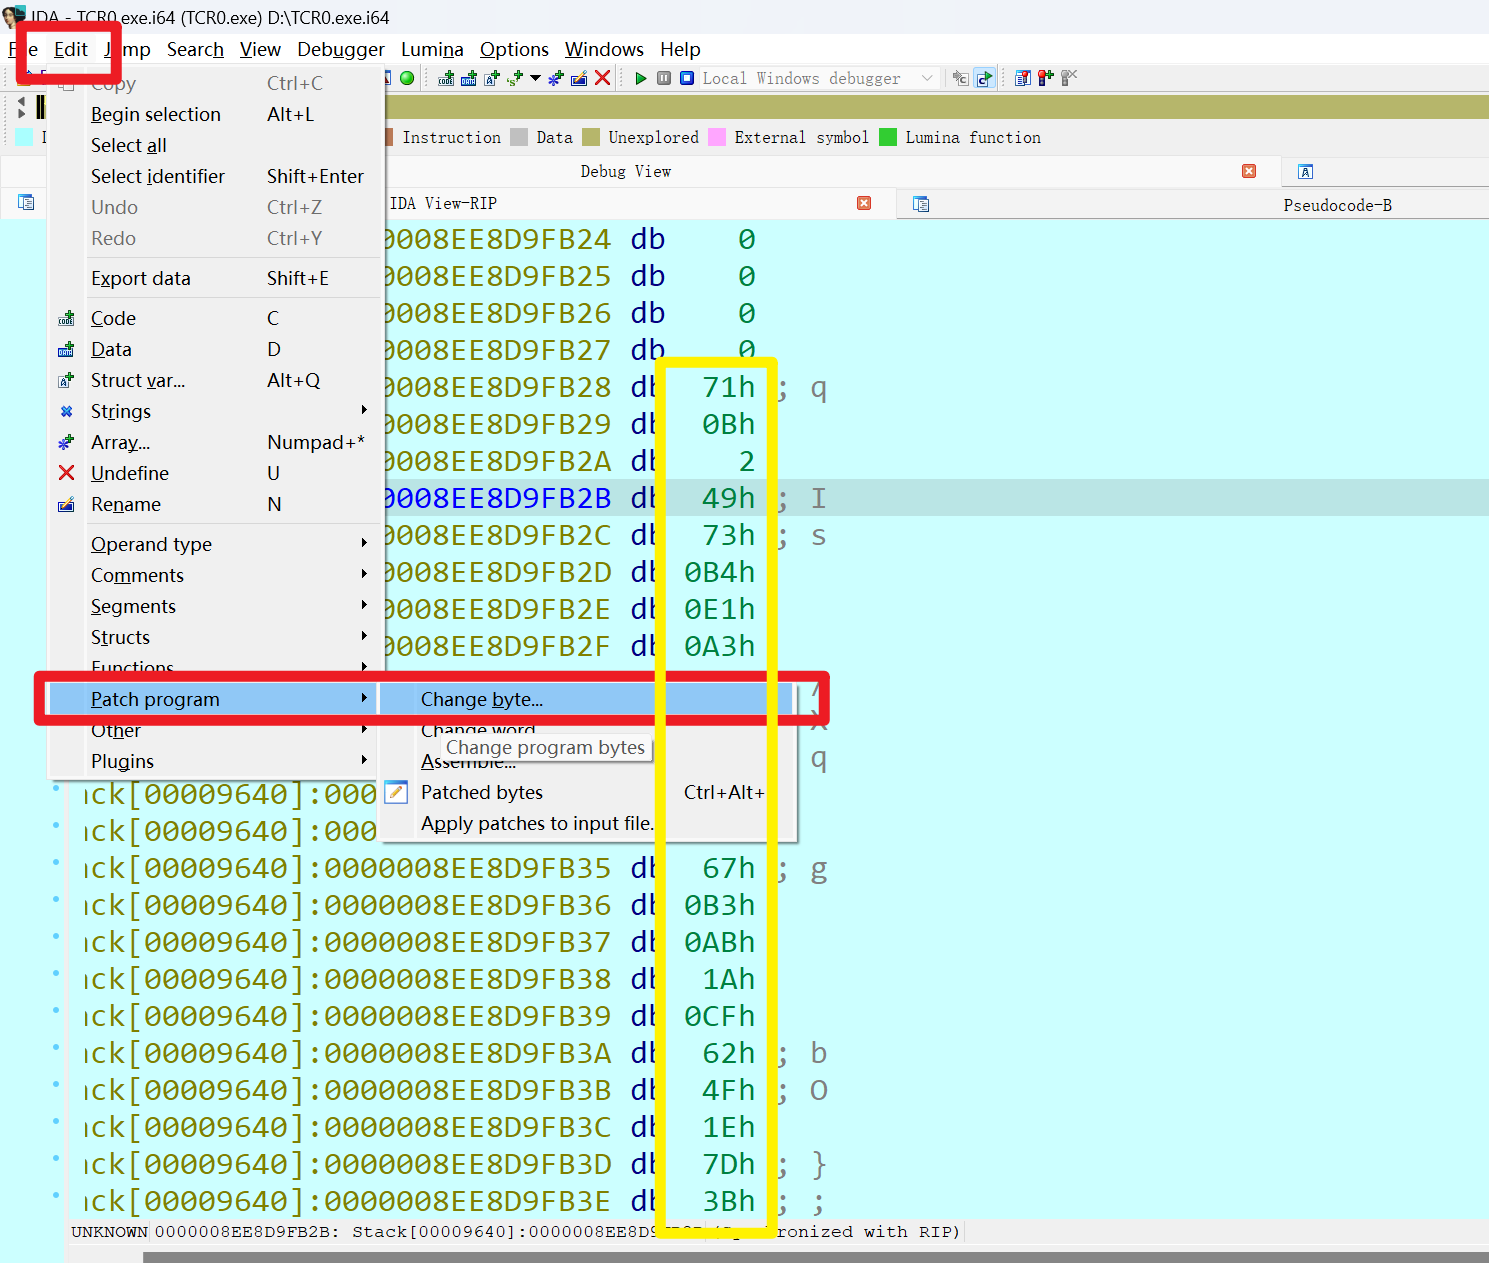This screenshot has width=1489, height=1263.
Task: Click the Rename pencil icon in toolbar
Action: pos(579,78)
